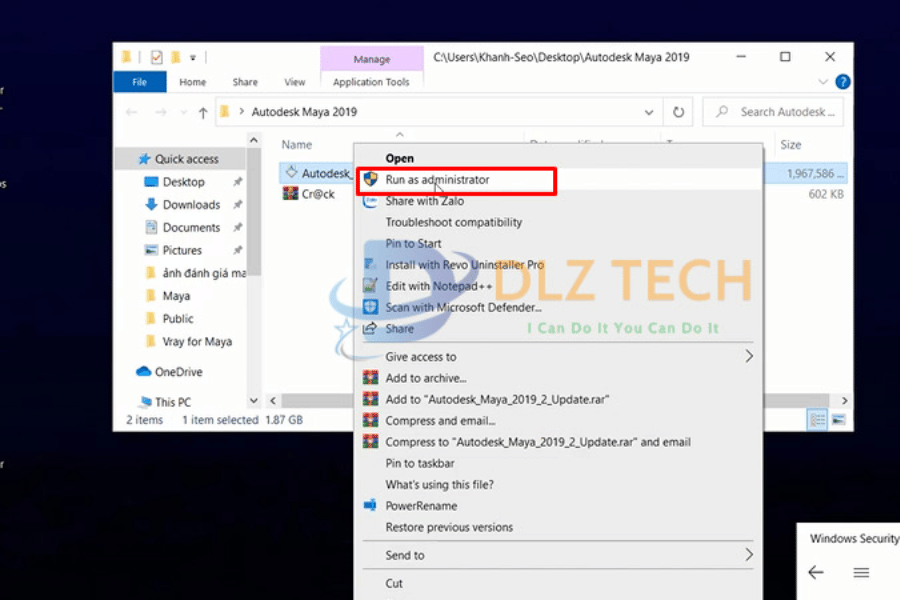Viewport: 900px width, 600px height.
Task: Switch to the details view toggle in status bar
Action: (x=818, y=420)
